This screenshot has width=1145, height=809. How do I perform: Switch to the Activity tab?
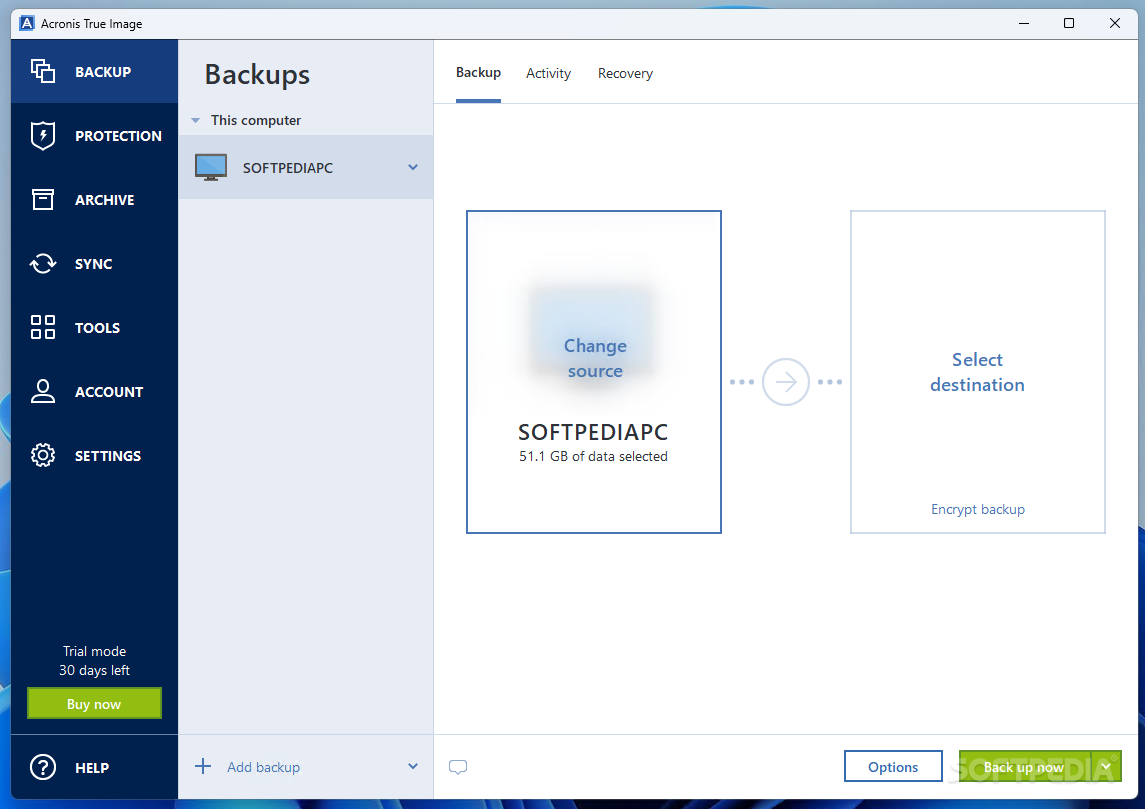(548, 73)
